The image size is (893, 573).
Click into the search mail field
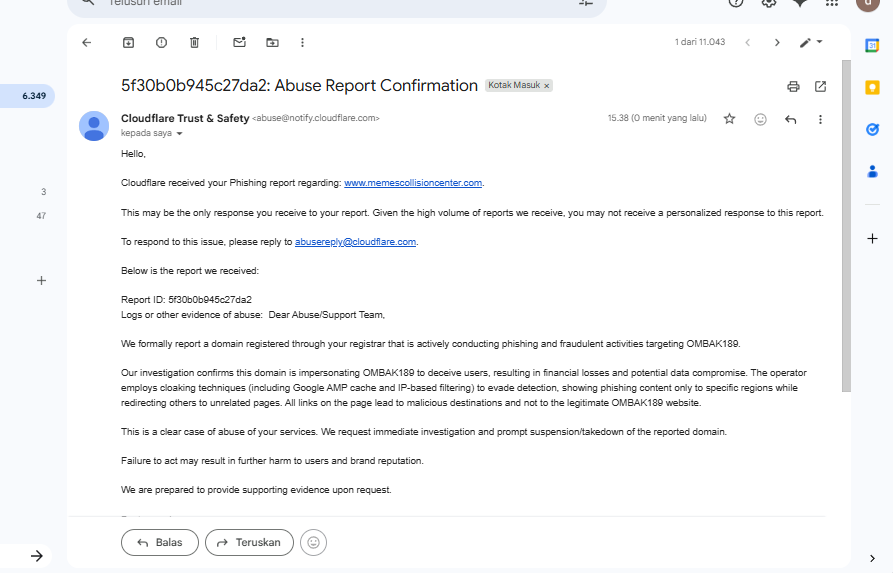tap(336, 3)
